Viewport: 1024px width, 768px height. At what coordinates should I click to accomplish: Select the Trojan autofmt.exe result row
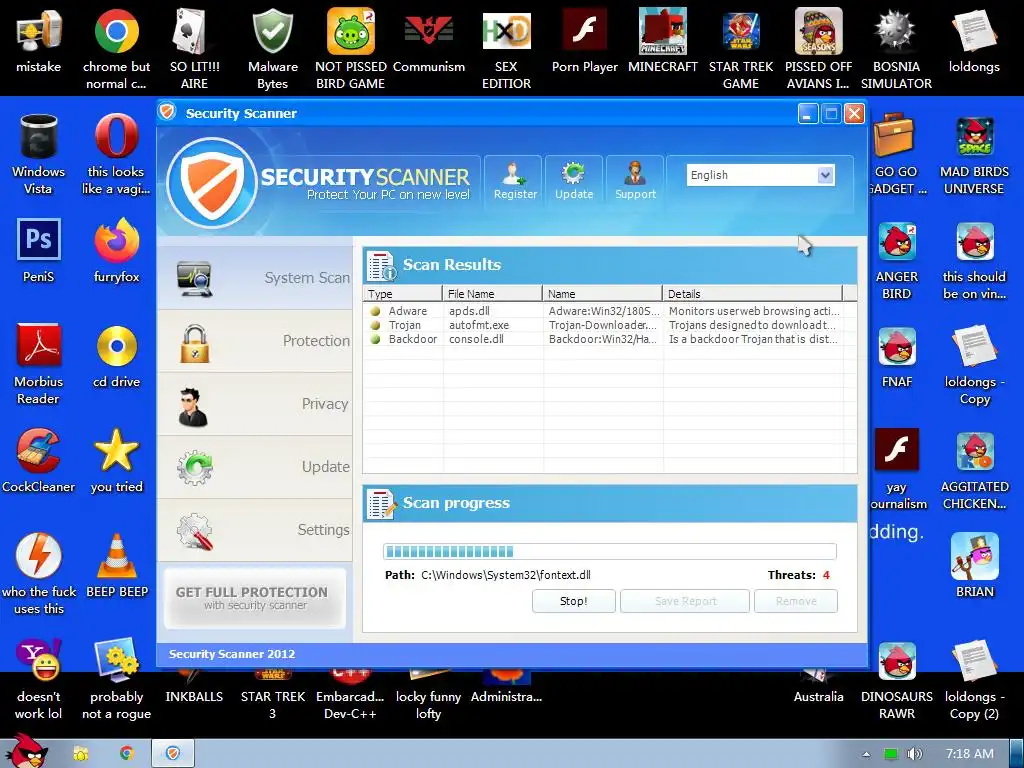[x=604, y=325]
